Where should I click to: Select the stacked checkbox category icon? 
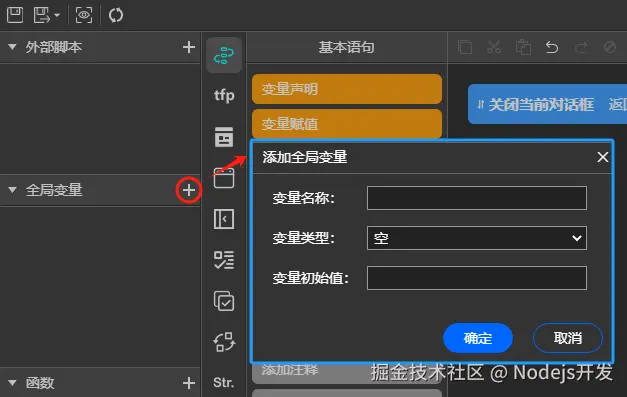[224, 301]
